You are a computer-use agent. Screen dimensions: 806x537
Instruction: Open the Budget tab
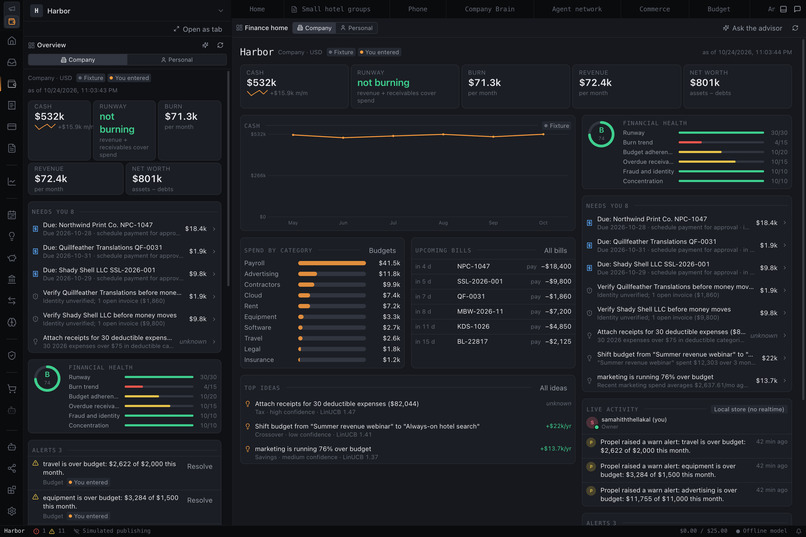coord(719,9)
